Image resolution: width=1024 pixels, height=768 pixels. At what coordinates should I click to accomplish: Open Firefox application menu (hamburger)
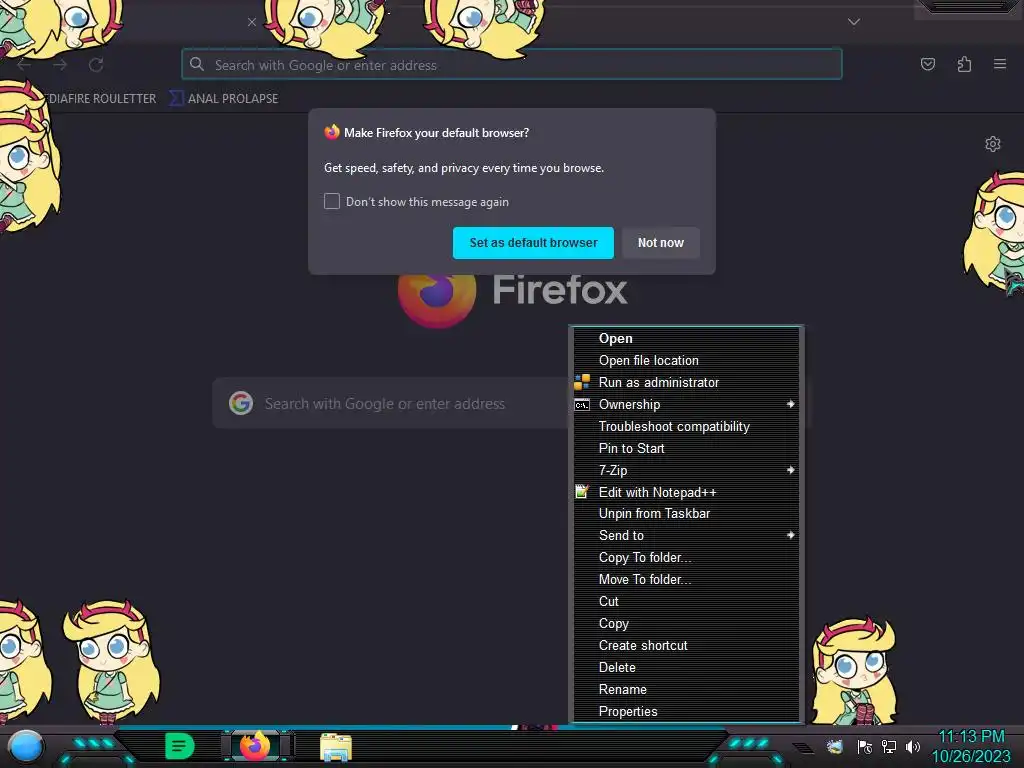(x=1000, y=64)
